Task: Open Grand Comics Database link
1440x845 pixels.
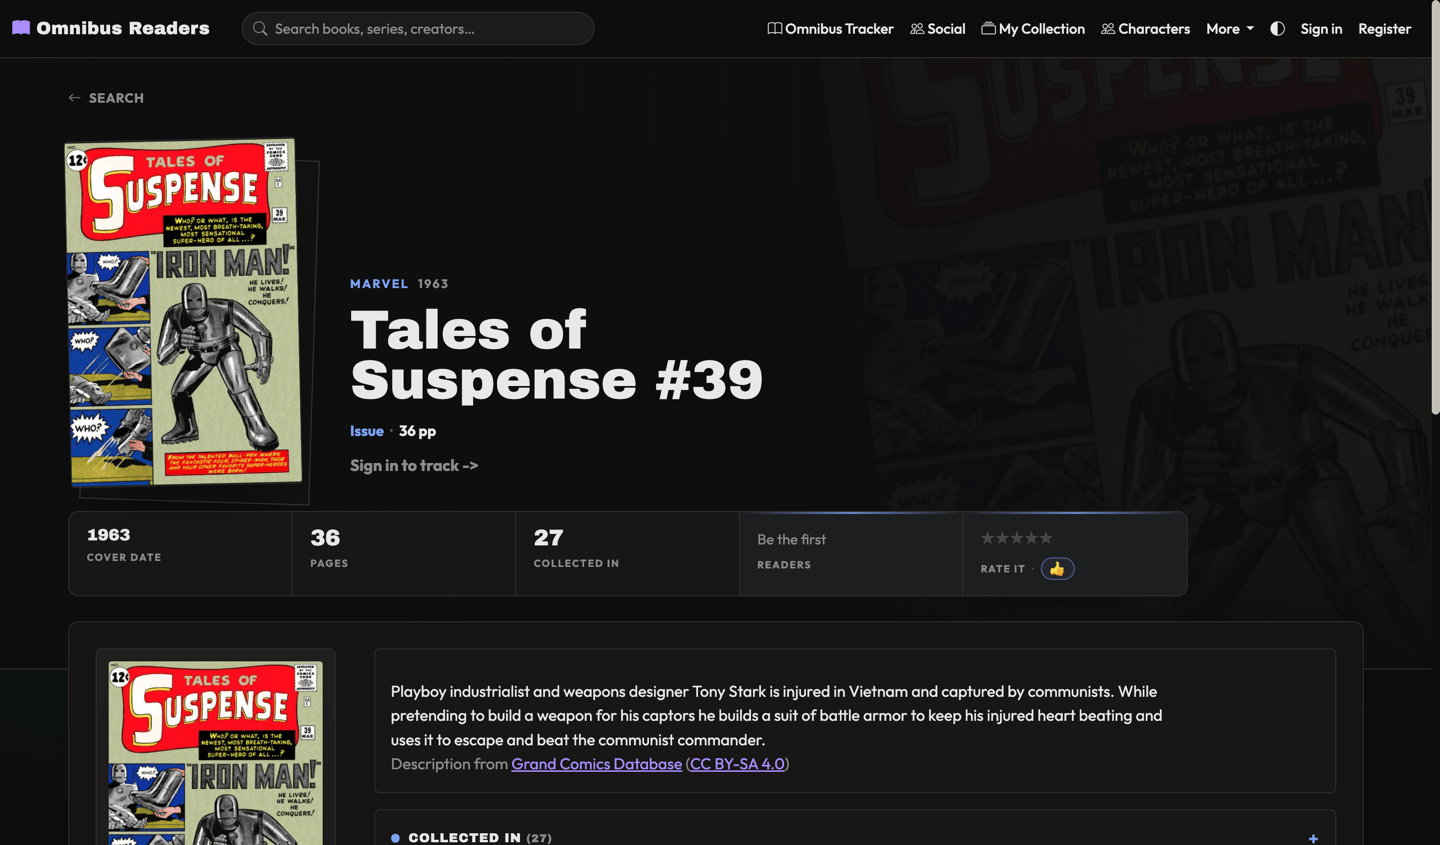Action: coord(596,764)
